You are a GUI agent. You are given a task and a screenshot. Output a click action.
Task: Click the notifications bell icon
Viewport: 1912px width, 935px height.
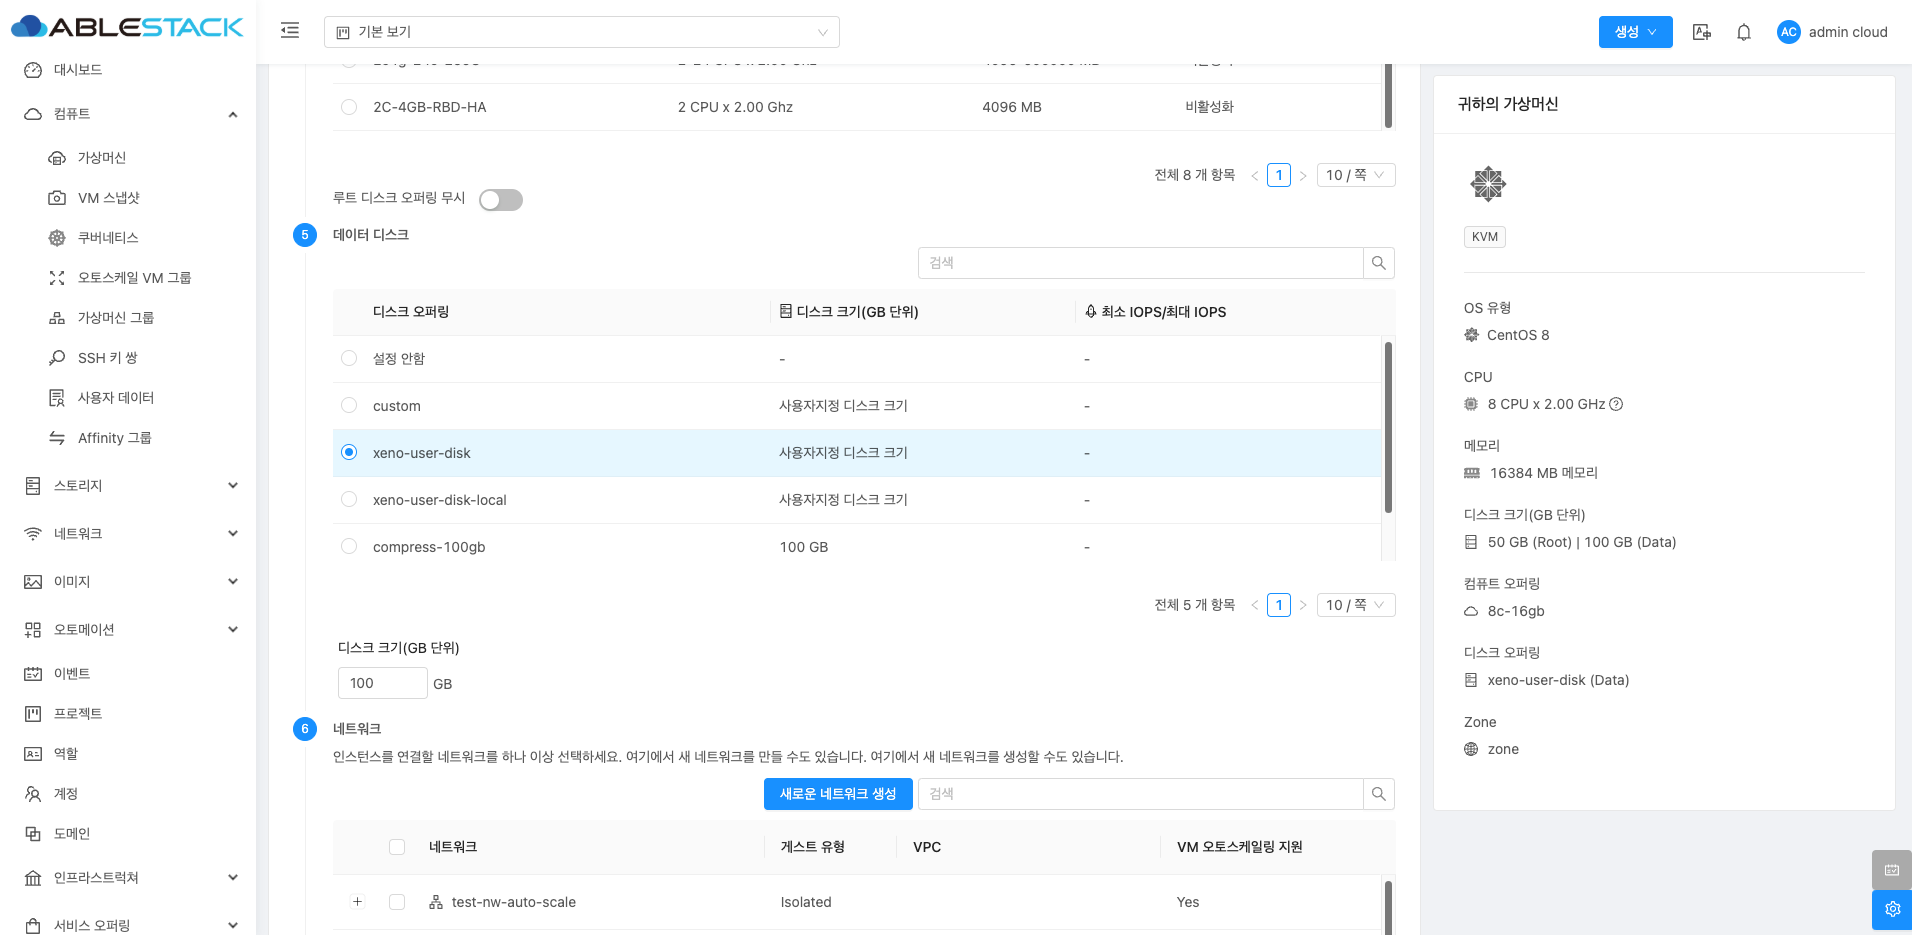pyautogui.click(x=1744, y=32)
